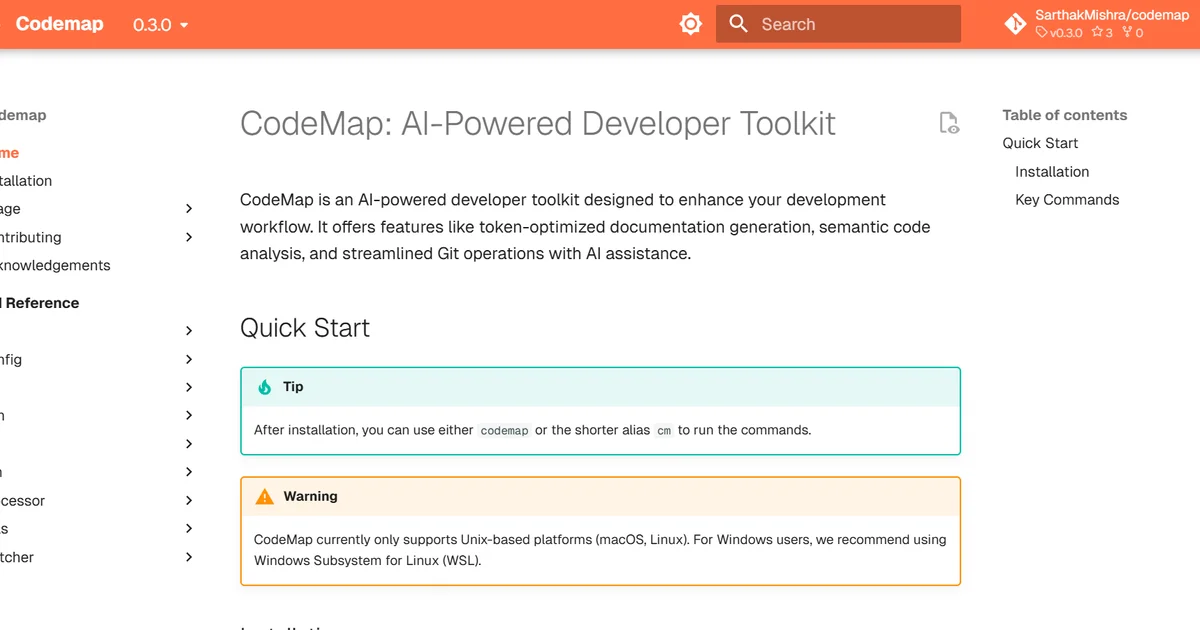Expand the Processor item chevron in the sidebar

click(189, 500)
